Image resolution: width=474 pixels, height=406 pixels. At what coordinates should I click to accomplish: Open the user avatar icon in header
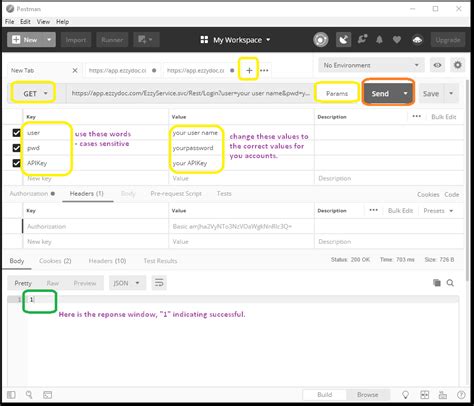(x=417, y=40)
